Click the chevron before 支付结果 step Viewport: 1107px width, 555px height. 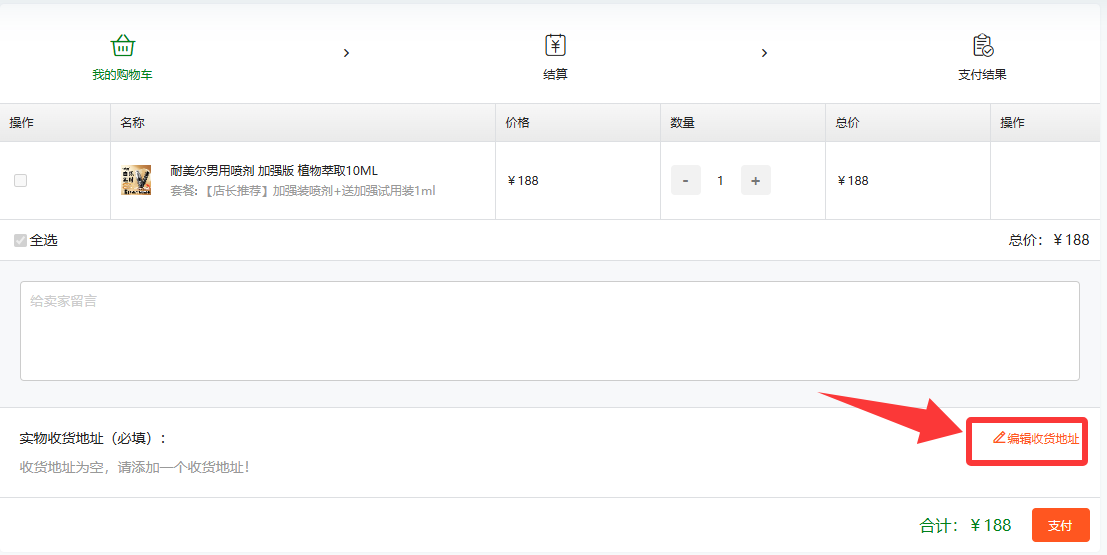click(x=764, y=53)
